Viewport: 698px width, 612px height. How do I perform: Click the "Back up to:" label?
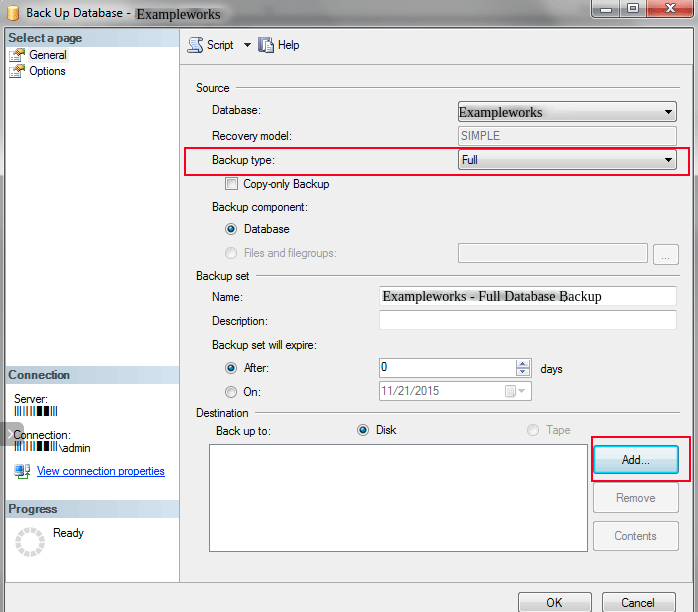point(243,431)
